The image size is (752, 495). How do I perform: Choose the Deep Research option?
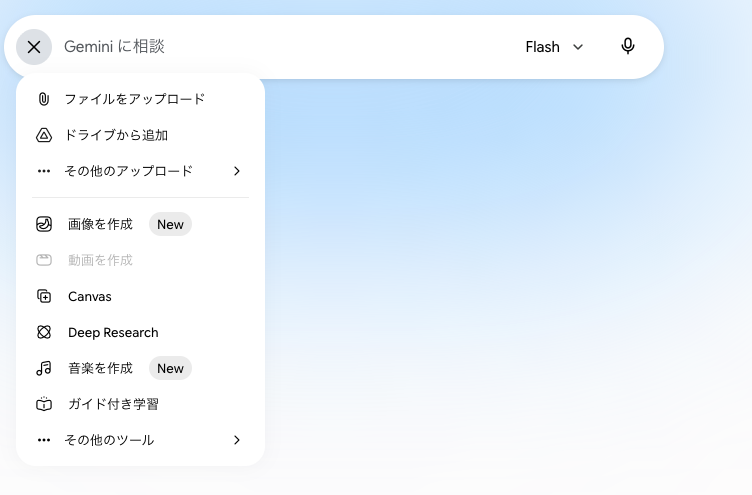(x=141, y=332)
